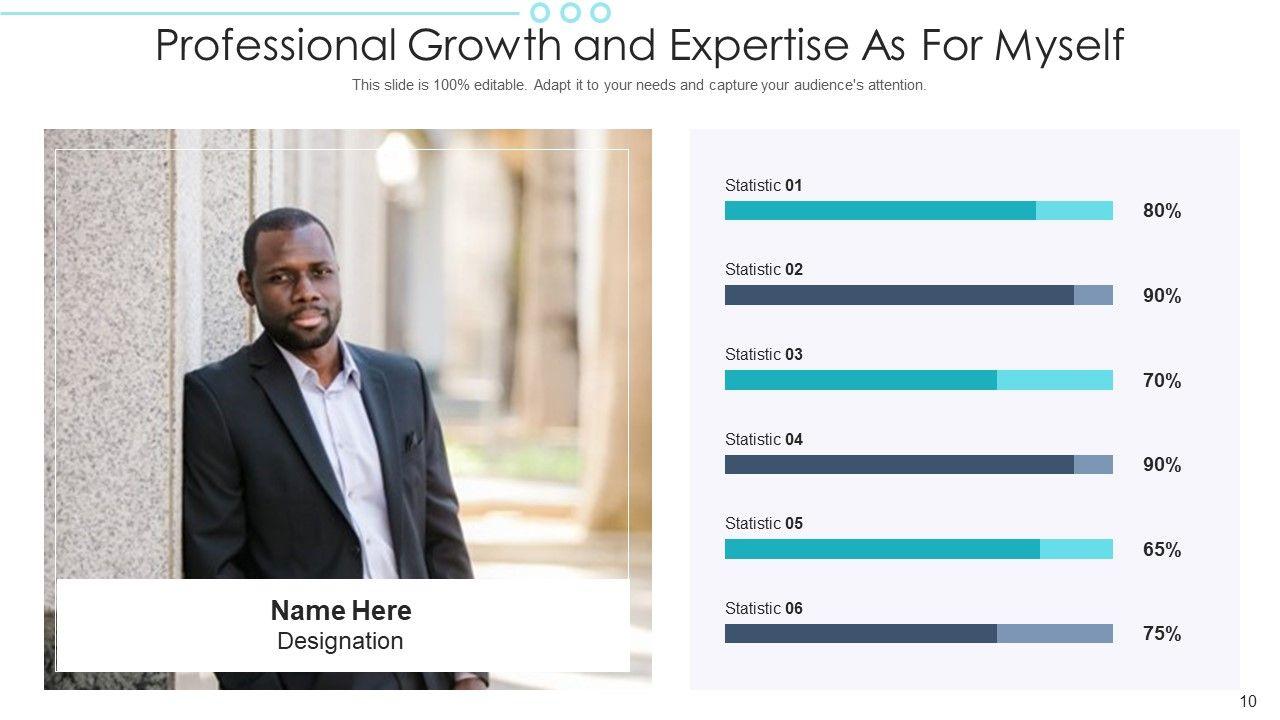This screenshot has height=720, width=1280.
Task: Select the 65% value label
Action: (1162, 550)
